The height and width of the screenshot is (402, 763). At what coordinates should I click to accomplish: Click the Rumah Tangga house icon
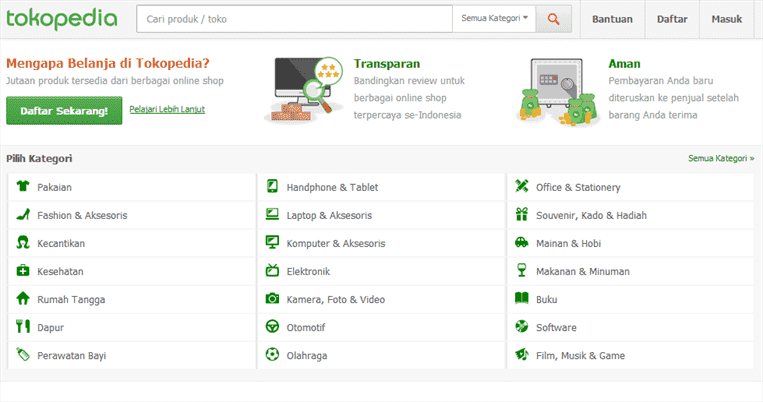click(x=23, y=298)
